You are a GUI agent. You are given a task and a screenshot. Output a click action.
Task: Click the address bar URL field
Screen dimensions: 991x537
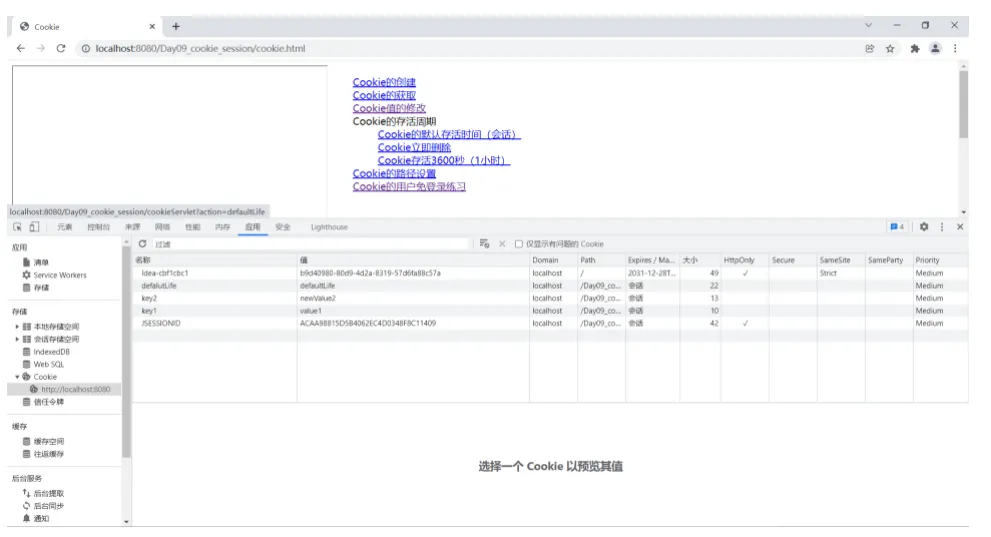(468, 49)
